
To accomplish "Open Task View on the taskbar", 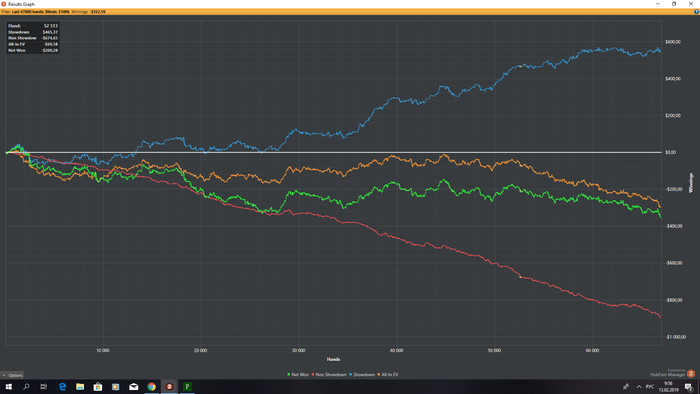I will 44,387.
